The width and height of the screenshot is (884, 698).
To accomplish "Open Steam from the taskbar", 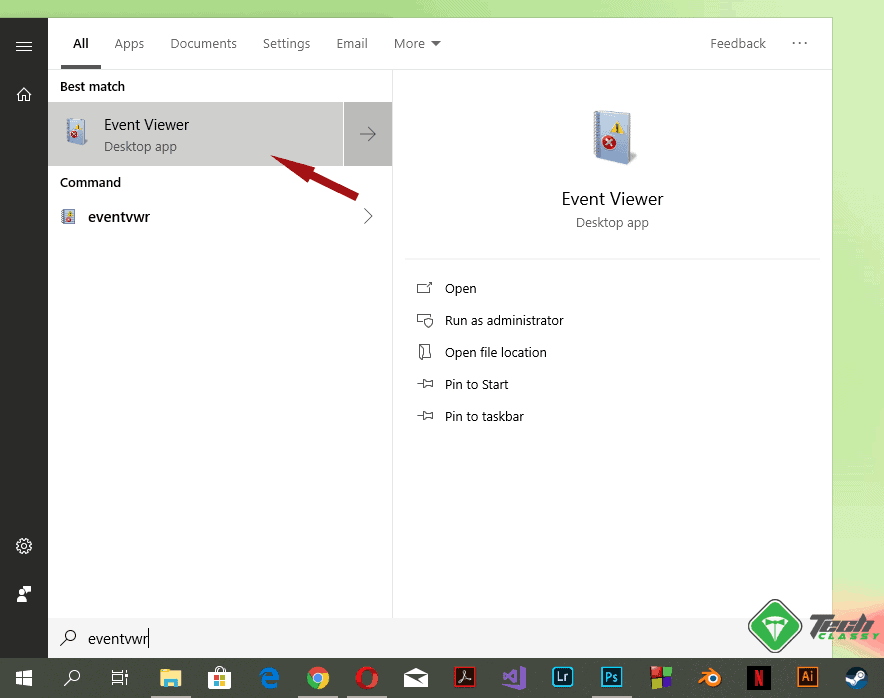I will click(856, 678).
